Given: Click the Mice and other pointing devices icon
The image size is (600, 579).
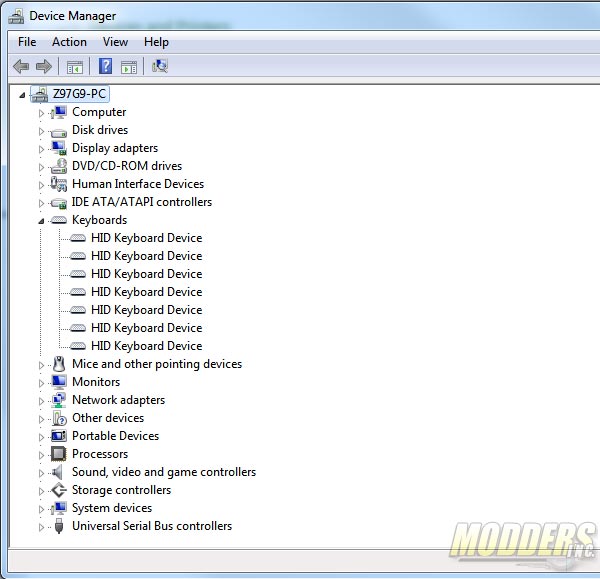Looking at the screenshot, I should pos(59,364).
